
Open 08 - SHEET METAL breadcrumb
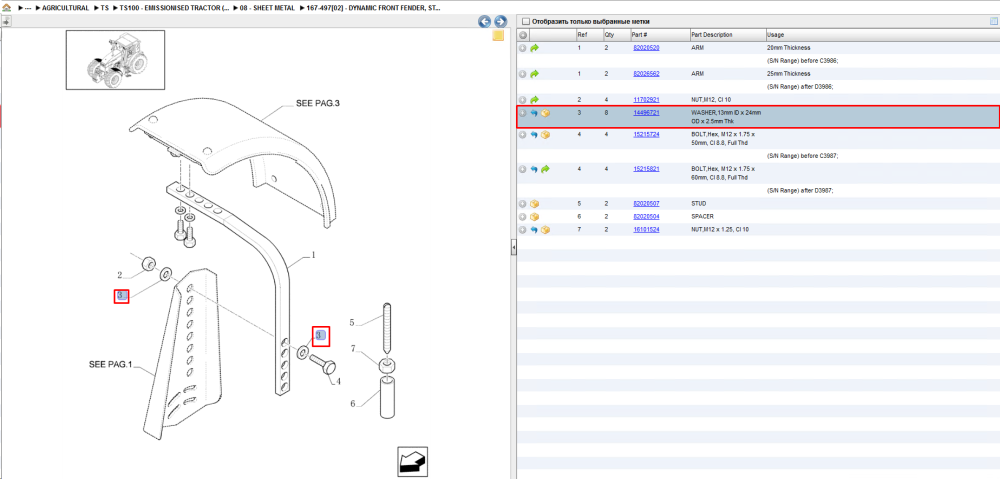click(268, 8)
